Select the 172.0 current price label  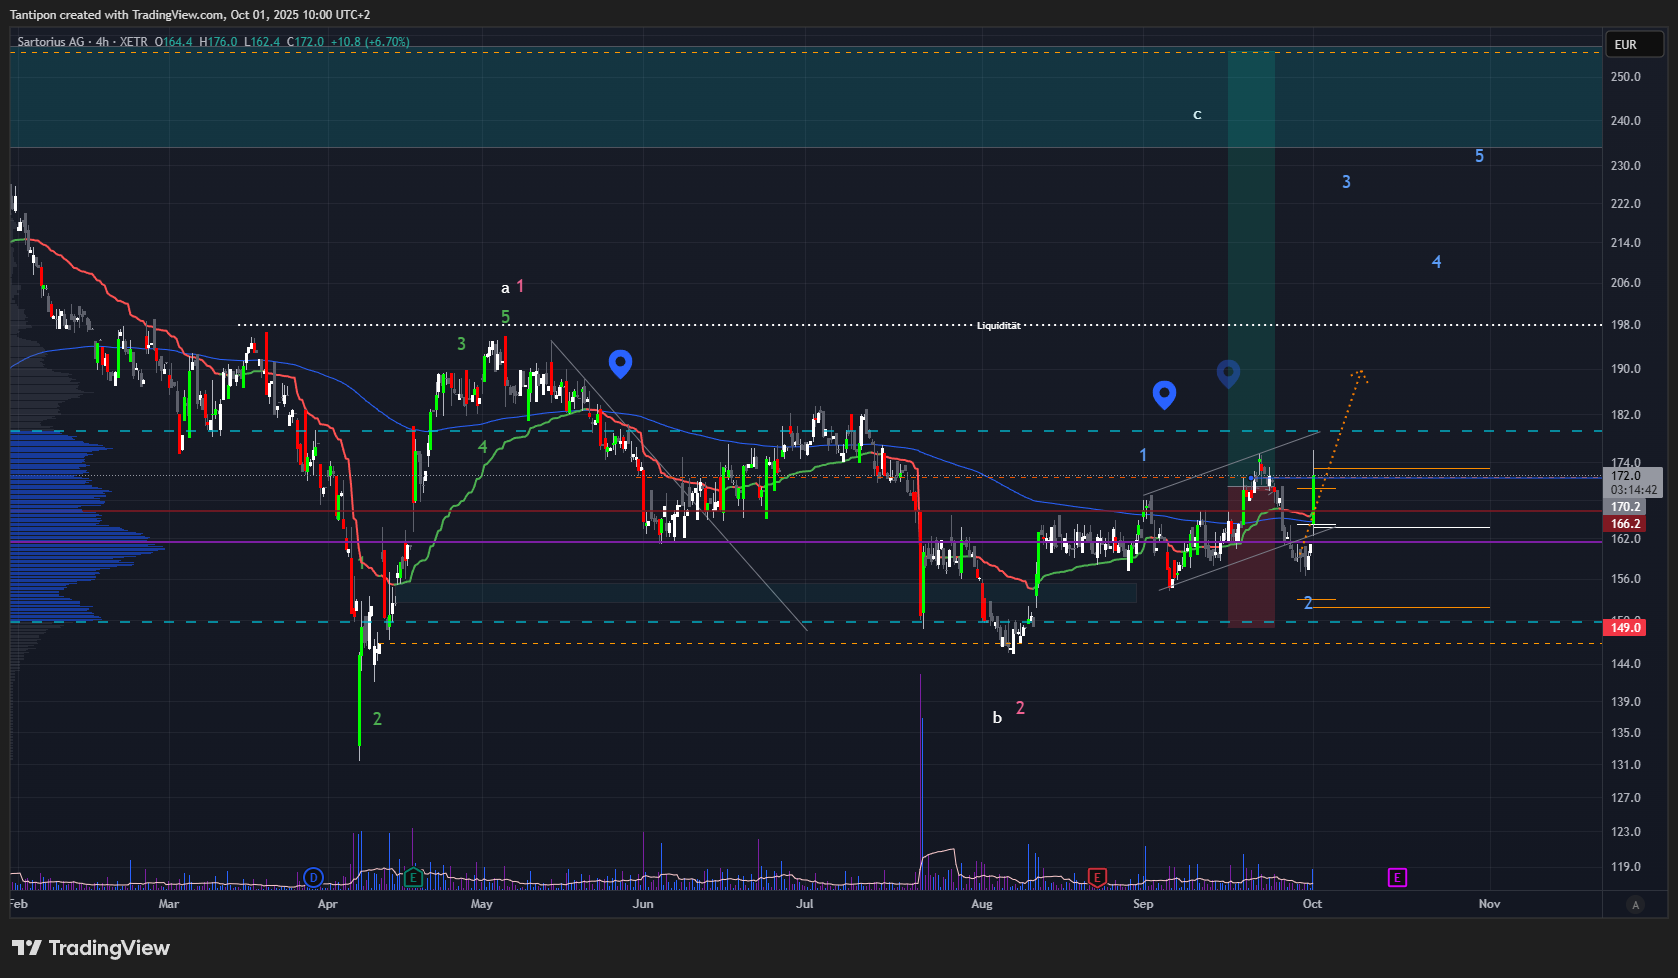pos(1626,476)
